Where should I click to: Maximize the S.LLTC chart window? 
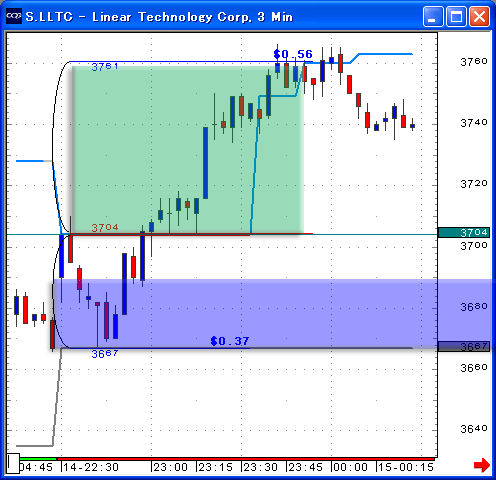pos(456,16)
